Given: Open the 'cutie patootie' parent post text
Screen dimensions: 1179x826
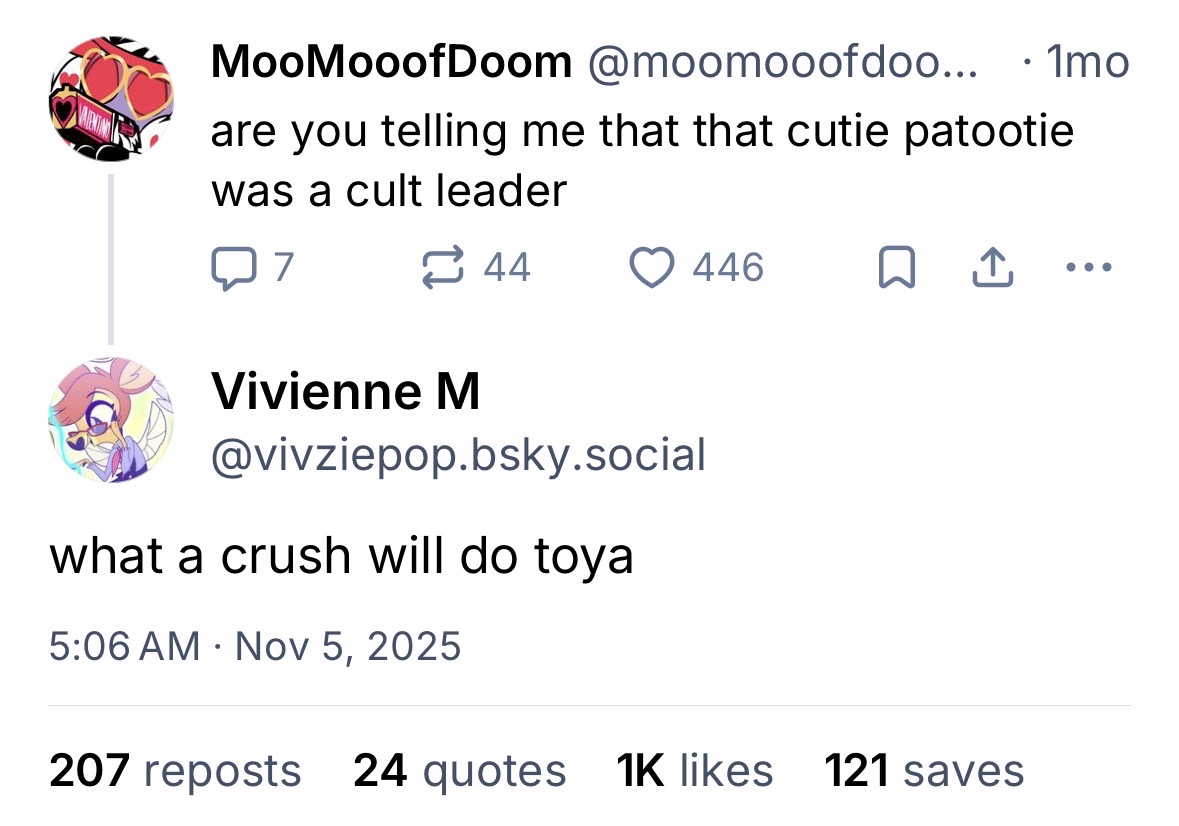Looking at the screenshot, I should pos(642,161).
